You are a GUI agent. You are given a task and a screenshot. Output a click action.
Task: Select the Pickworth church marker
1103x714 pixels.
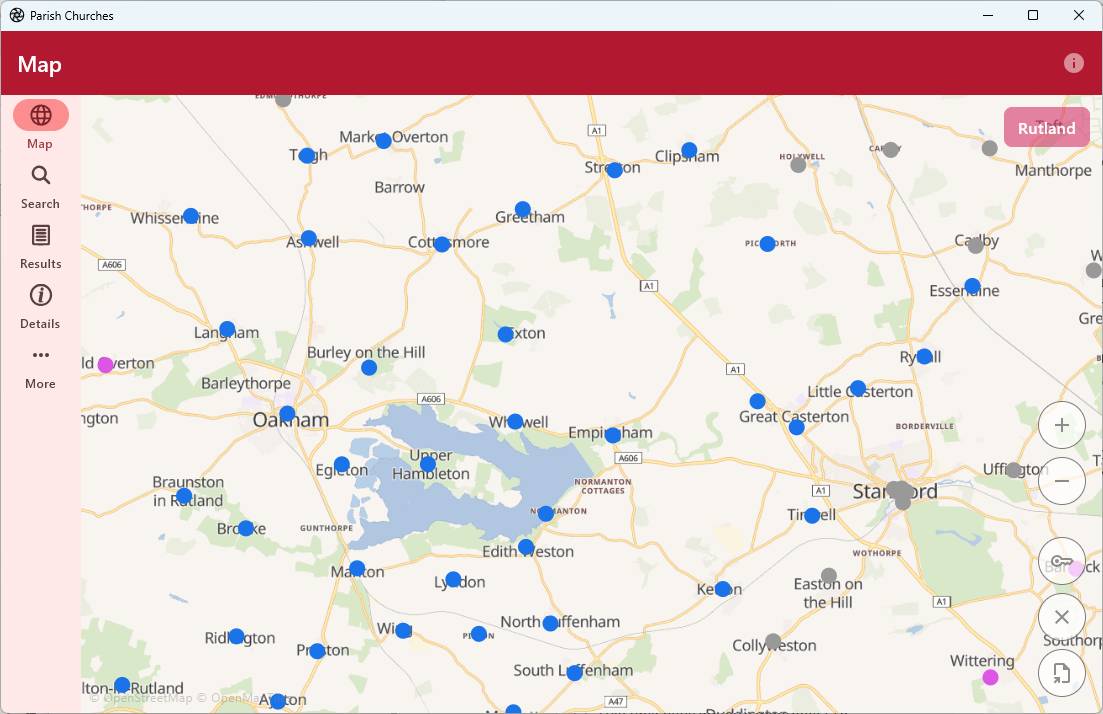pyautogui.click(x=767, y=244)
